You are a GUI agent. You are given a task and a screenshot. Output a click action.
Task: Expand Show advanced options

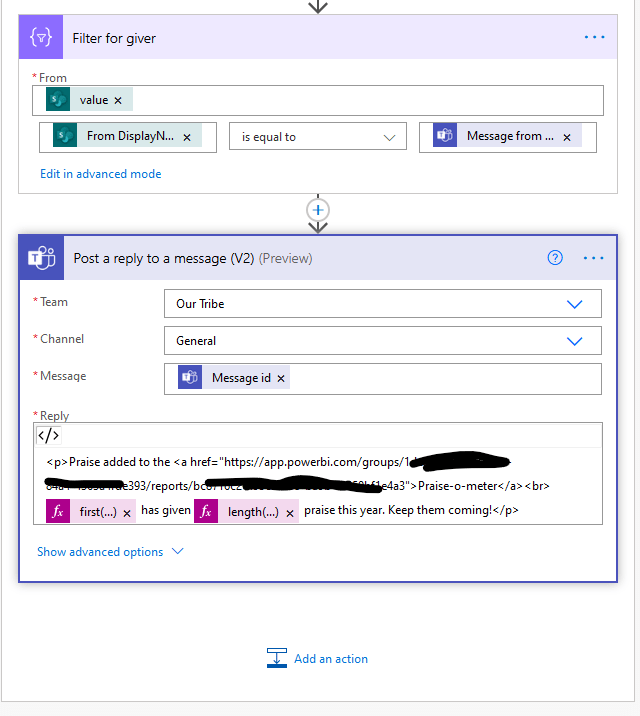pyautogui.click(x=110, y=552)
